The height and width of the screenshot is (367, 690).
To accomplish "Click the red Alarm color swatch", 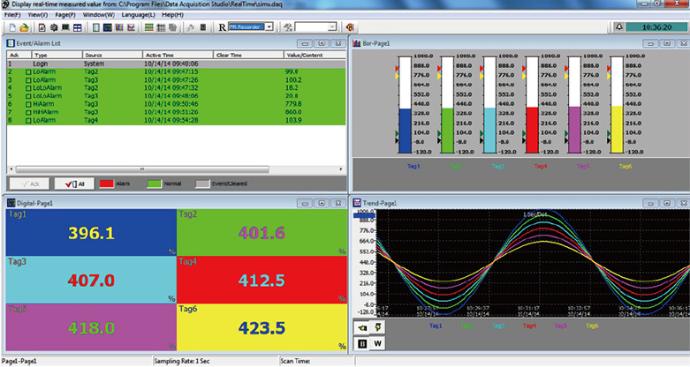I will point(106,184).
